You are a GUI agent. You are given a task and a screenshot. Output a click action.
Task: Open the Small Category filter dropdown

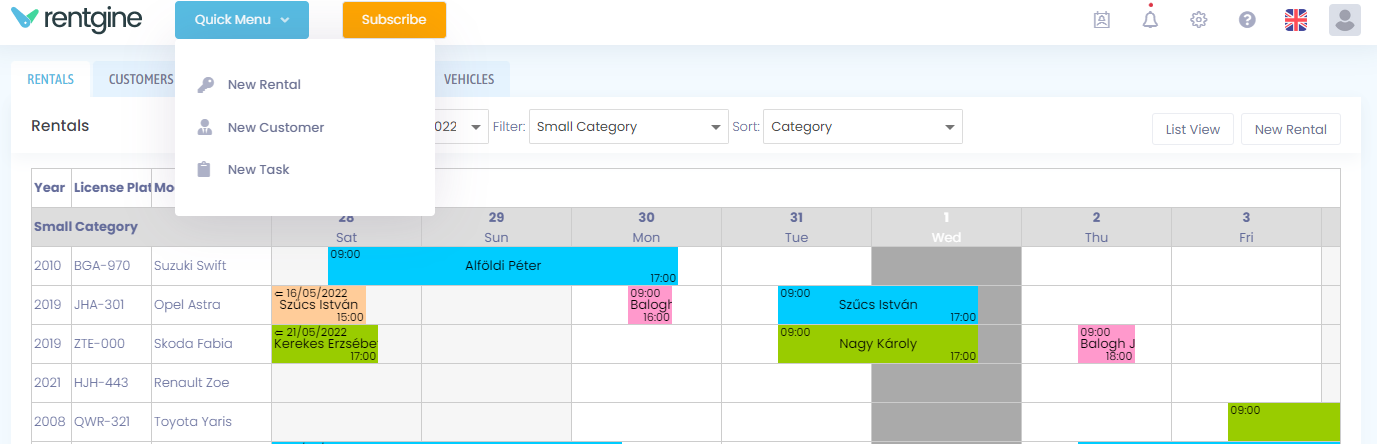coord(629,127)
